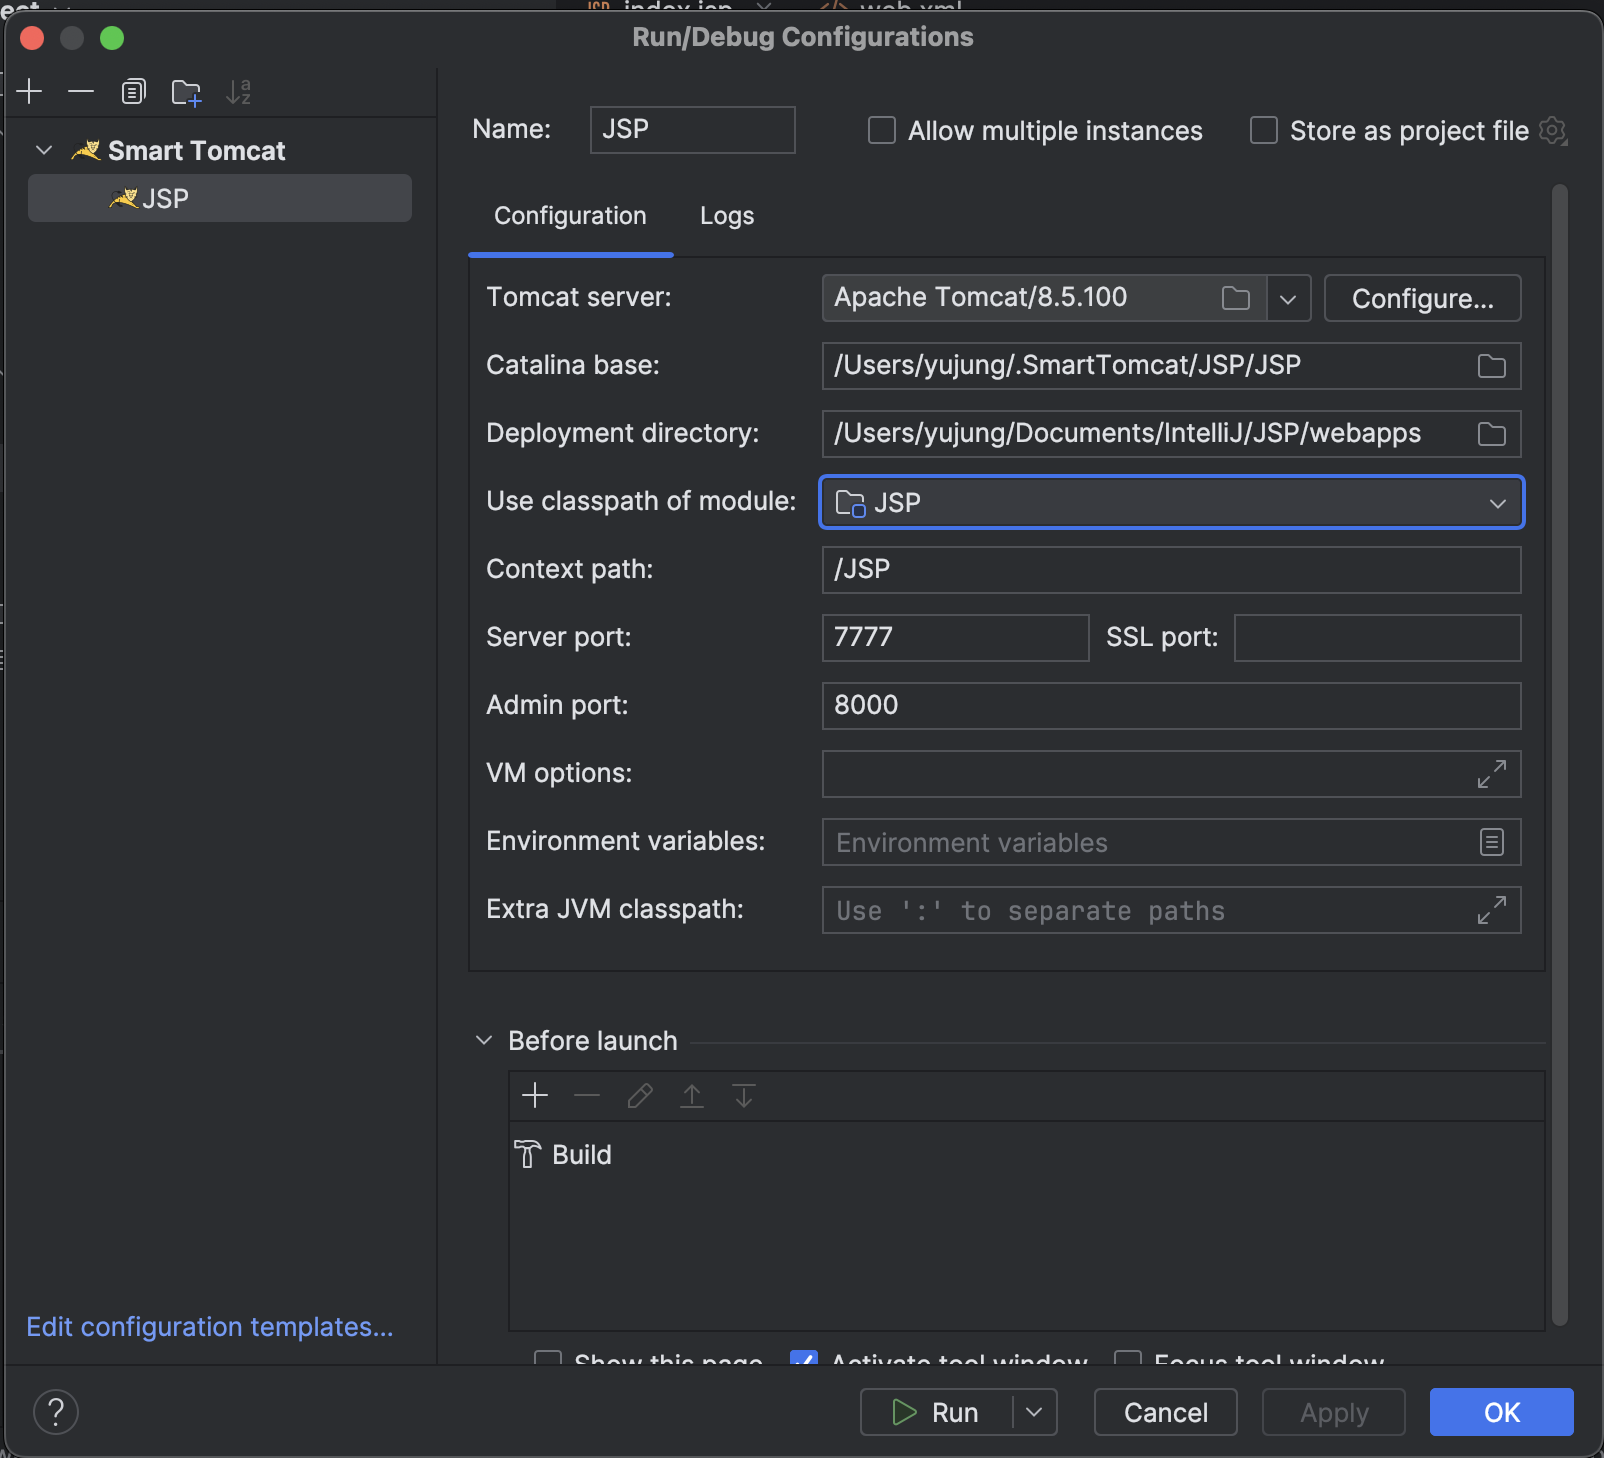Viewport: 1604px width, 1458px height.
Task: Switch to the Configuration tab
Action: 570,216
